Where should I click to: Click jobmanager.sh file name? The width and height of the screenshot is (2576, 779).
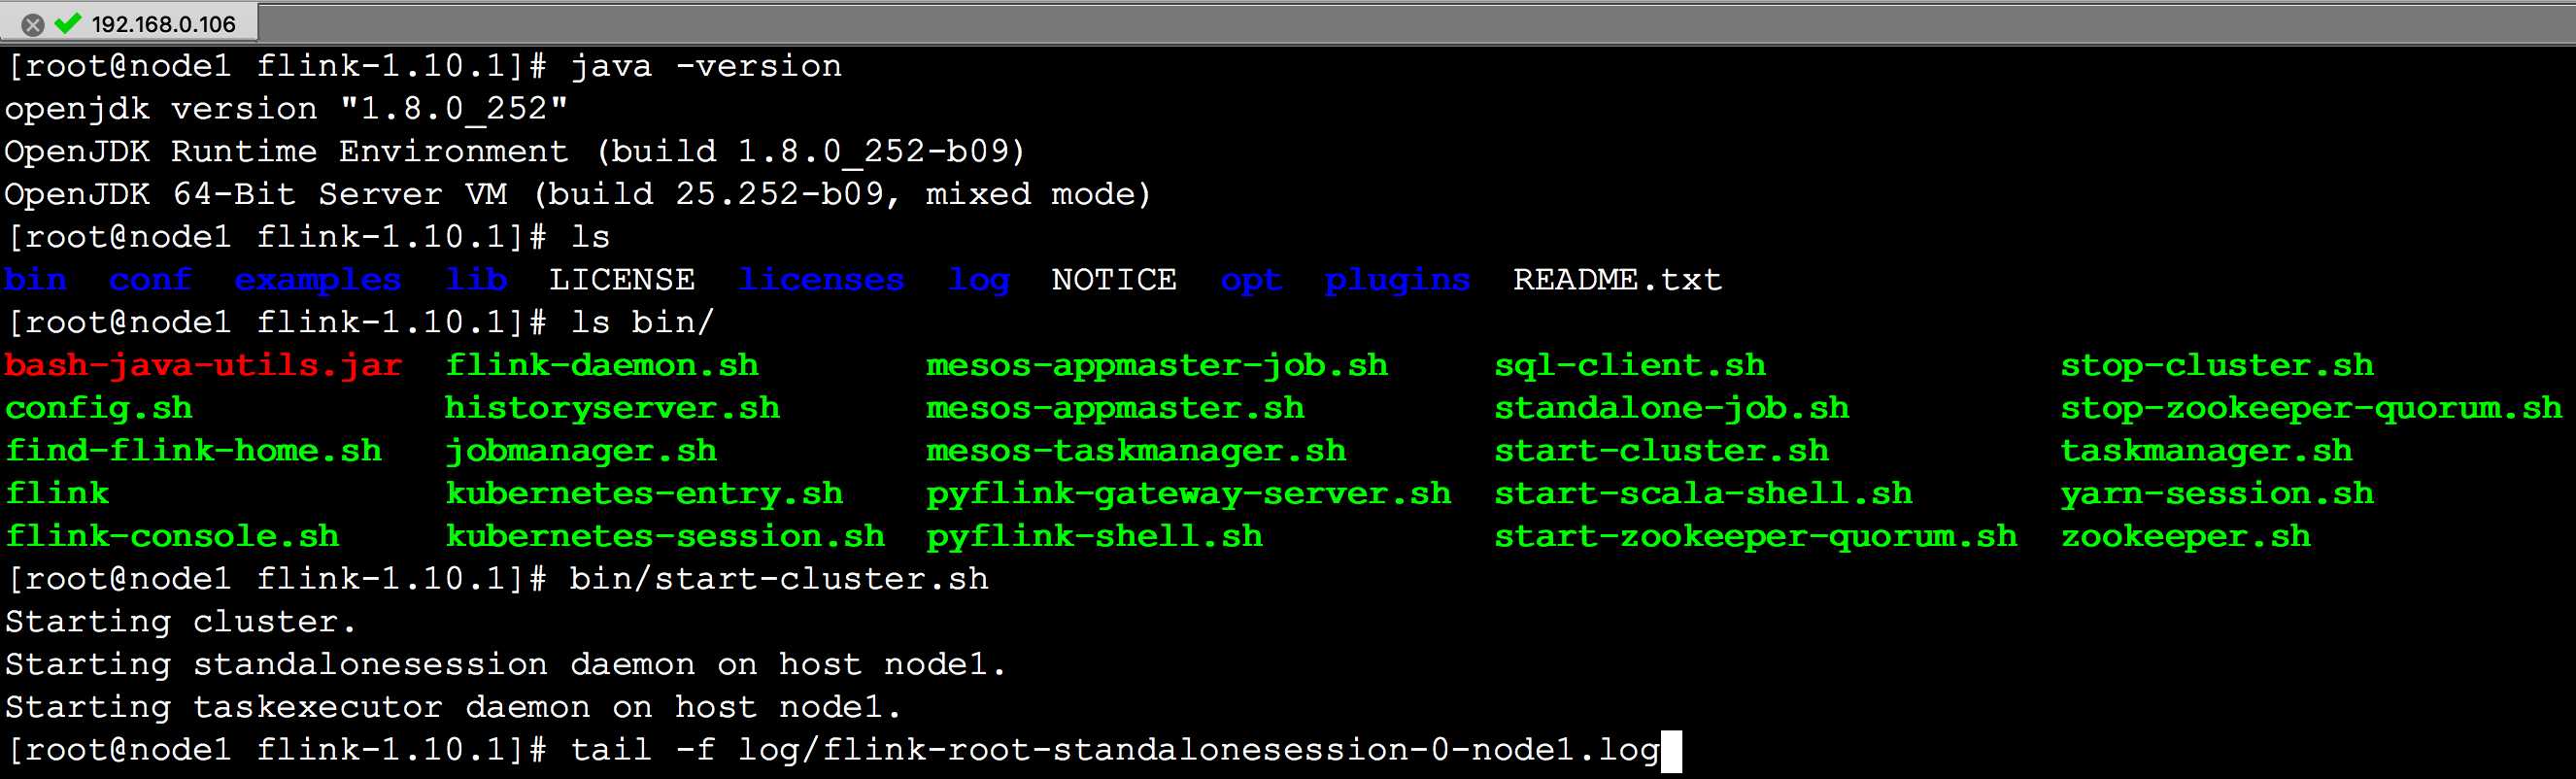click(581, 452)
